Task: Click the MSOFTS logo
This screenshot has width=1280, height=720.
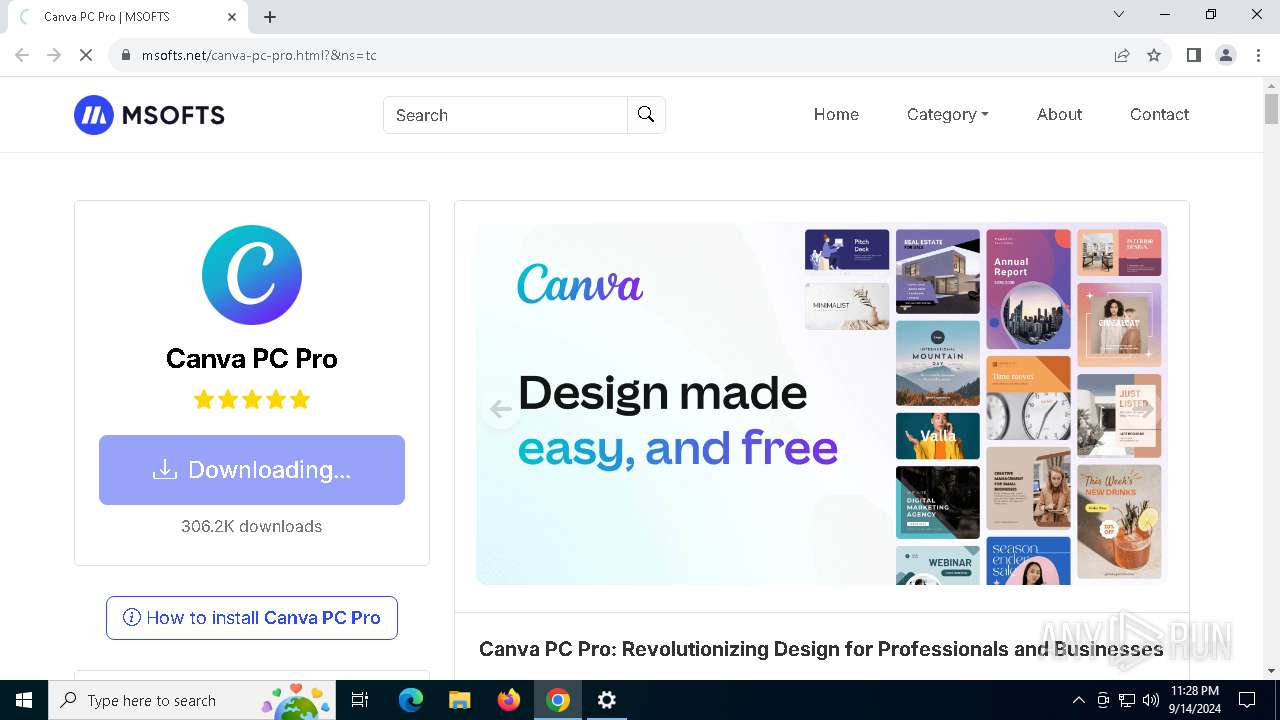Action: 149,115
